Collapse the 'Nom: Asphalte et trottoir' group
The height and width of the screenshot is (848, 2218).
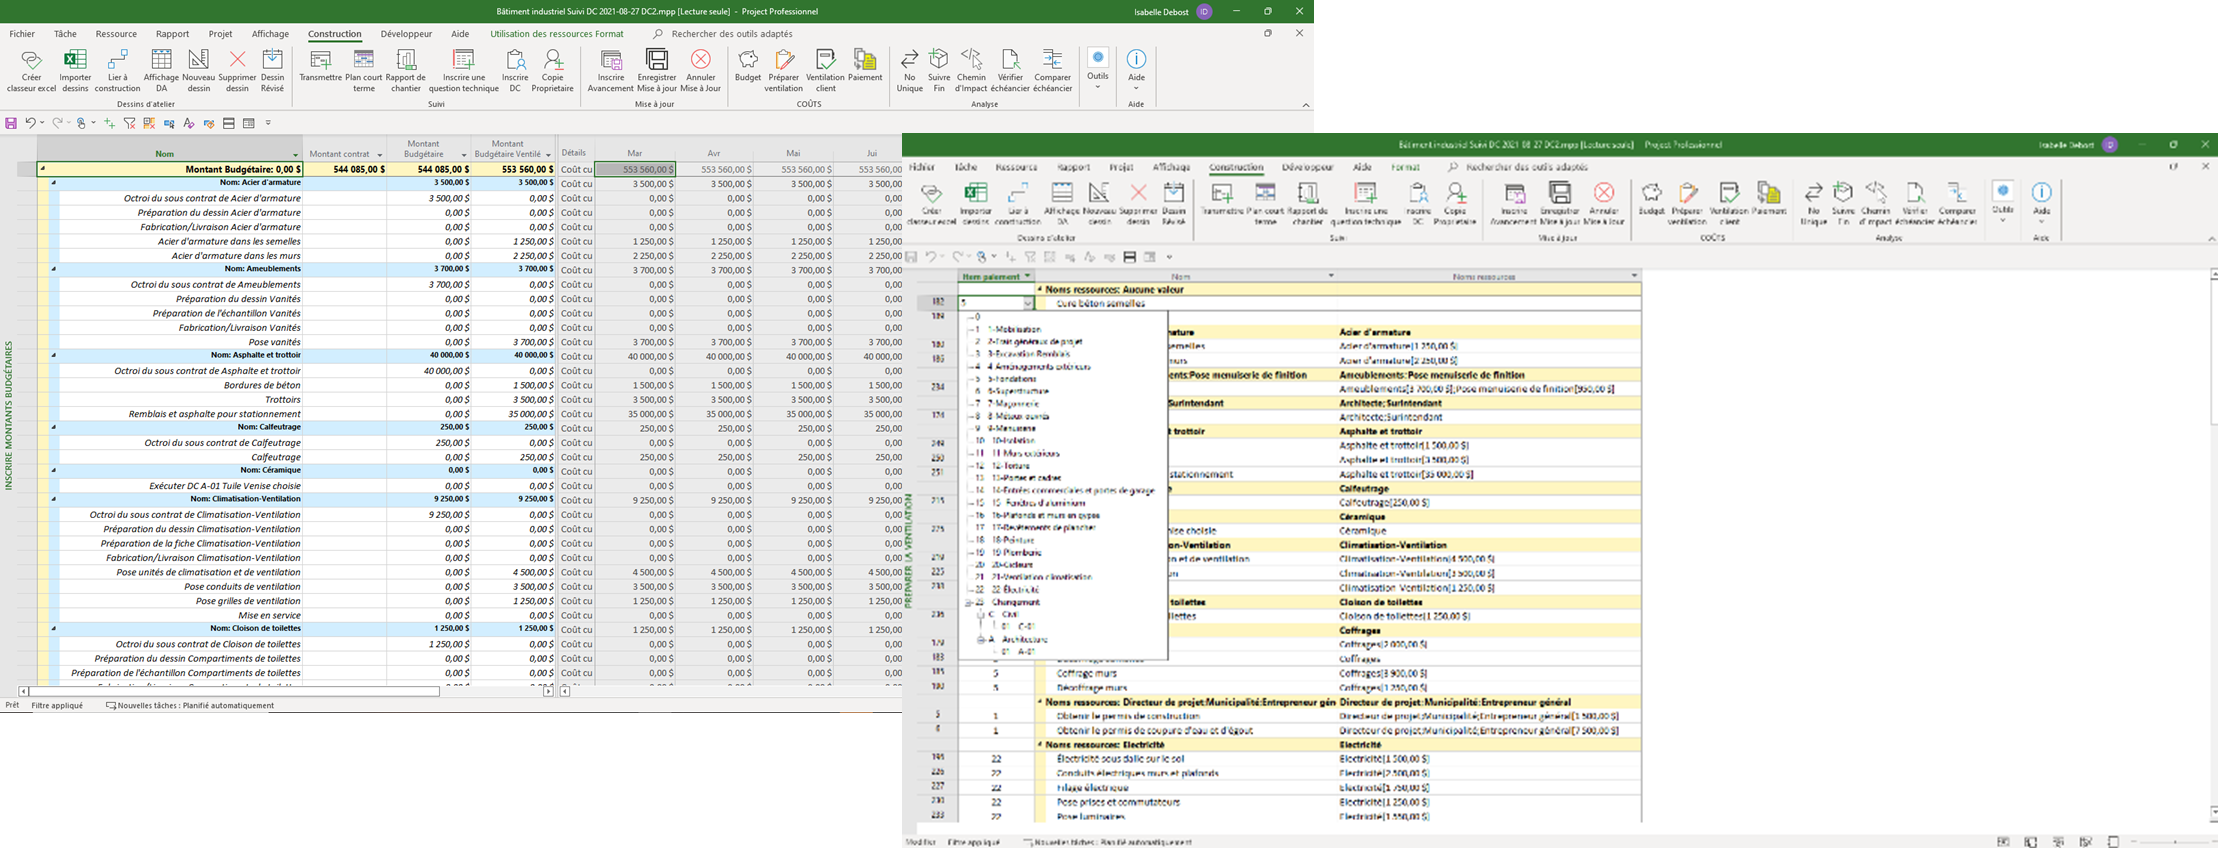54,355
